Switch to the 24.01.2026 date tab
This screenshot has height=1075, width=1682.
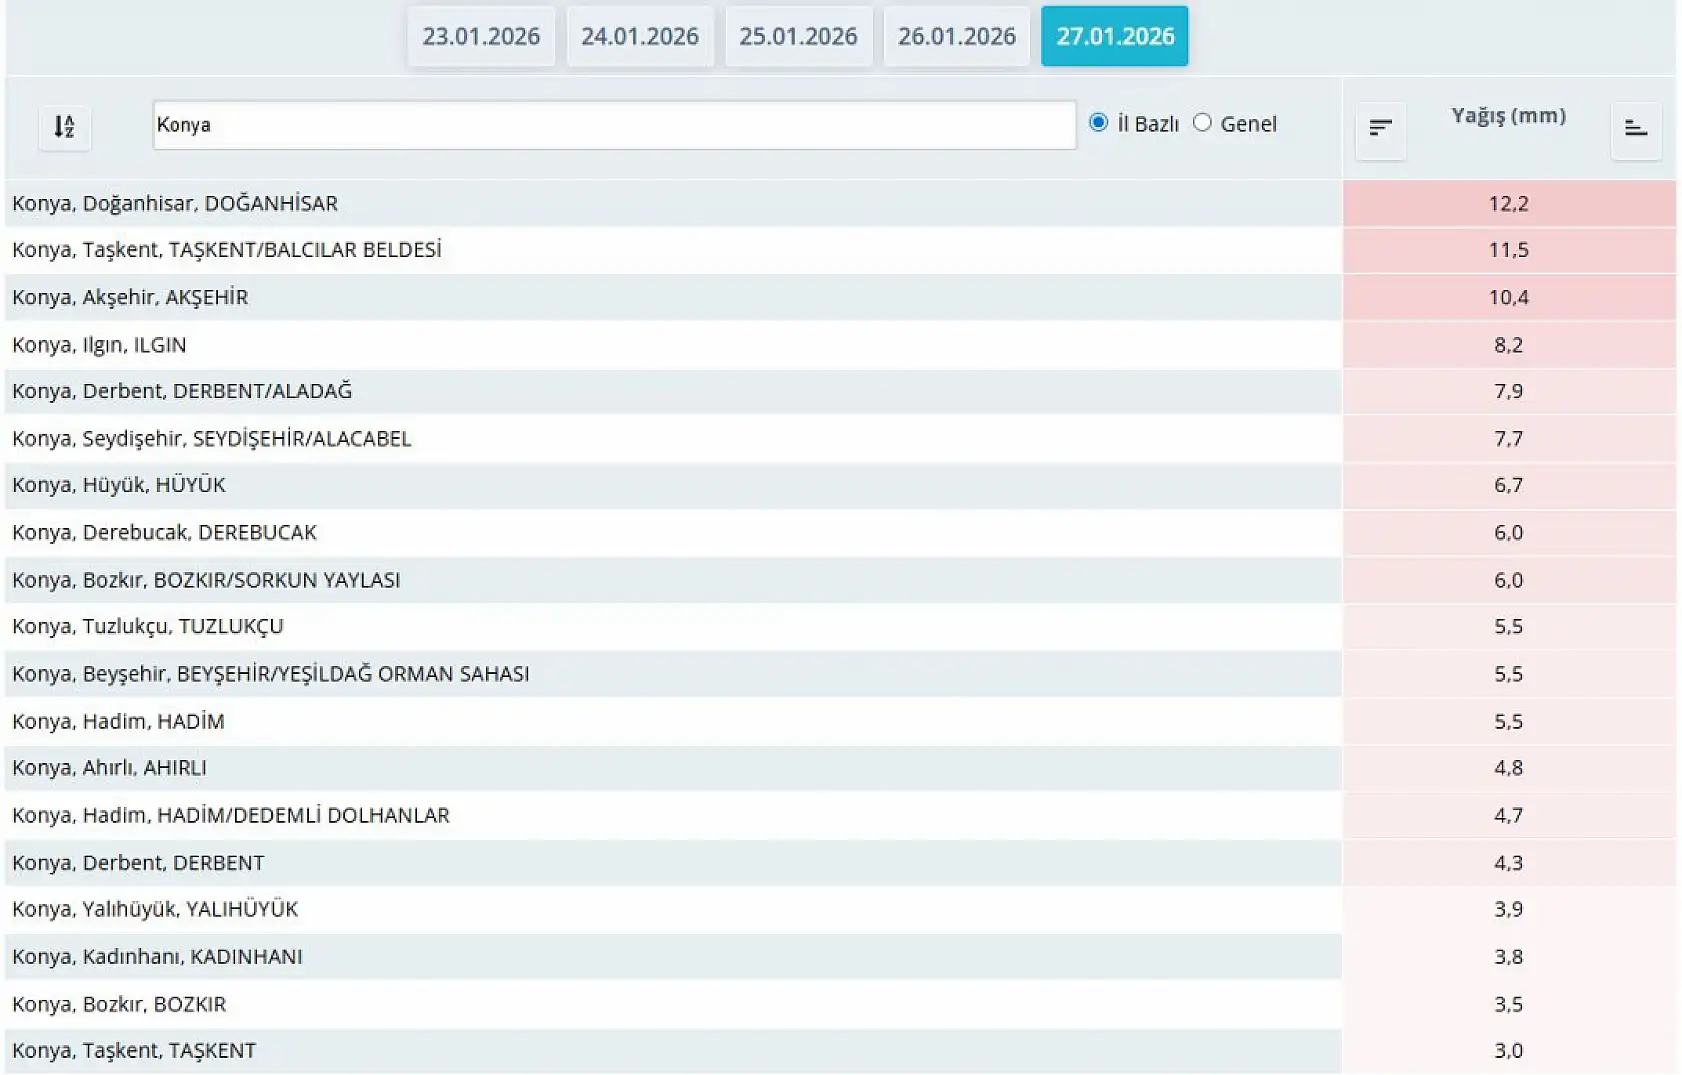pos(640,37)
